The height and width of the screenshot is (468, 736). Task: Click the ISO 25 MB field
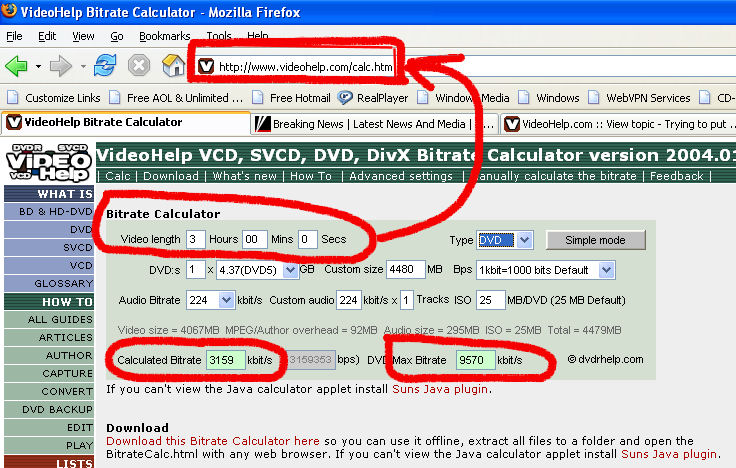[x=491, y=300]
